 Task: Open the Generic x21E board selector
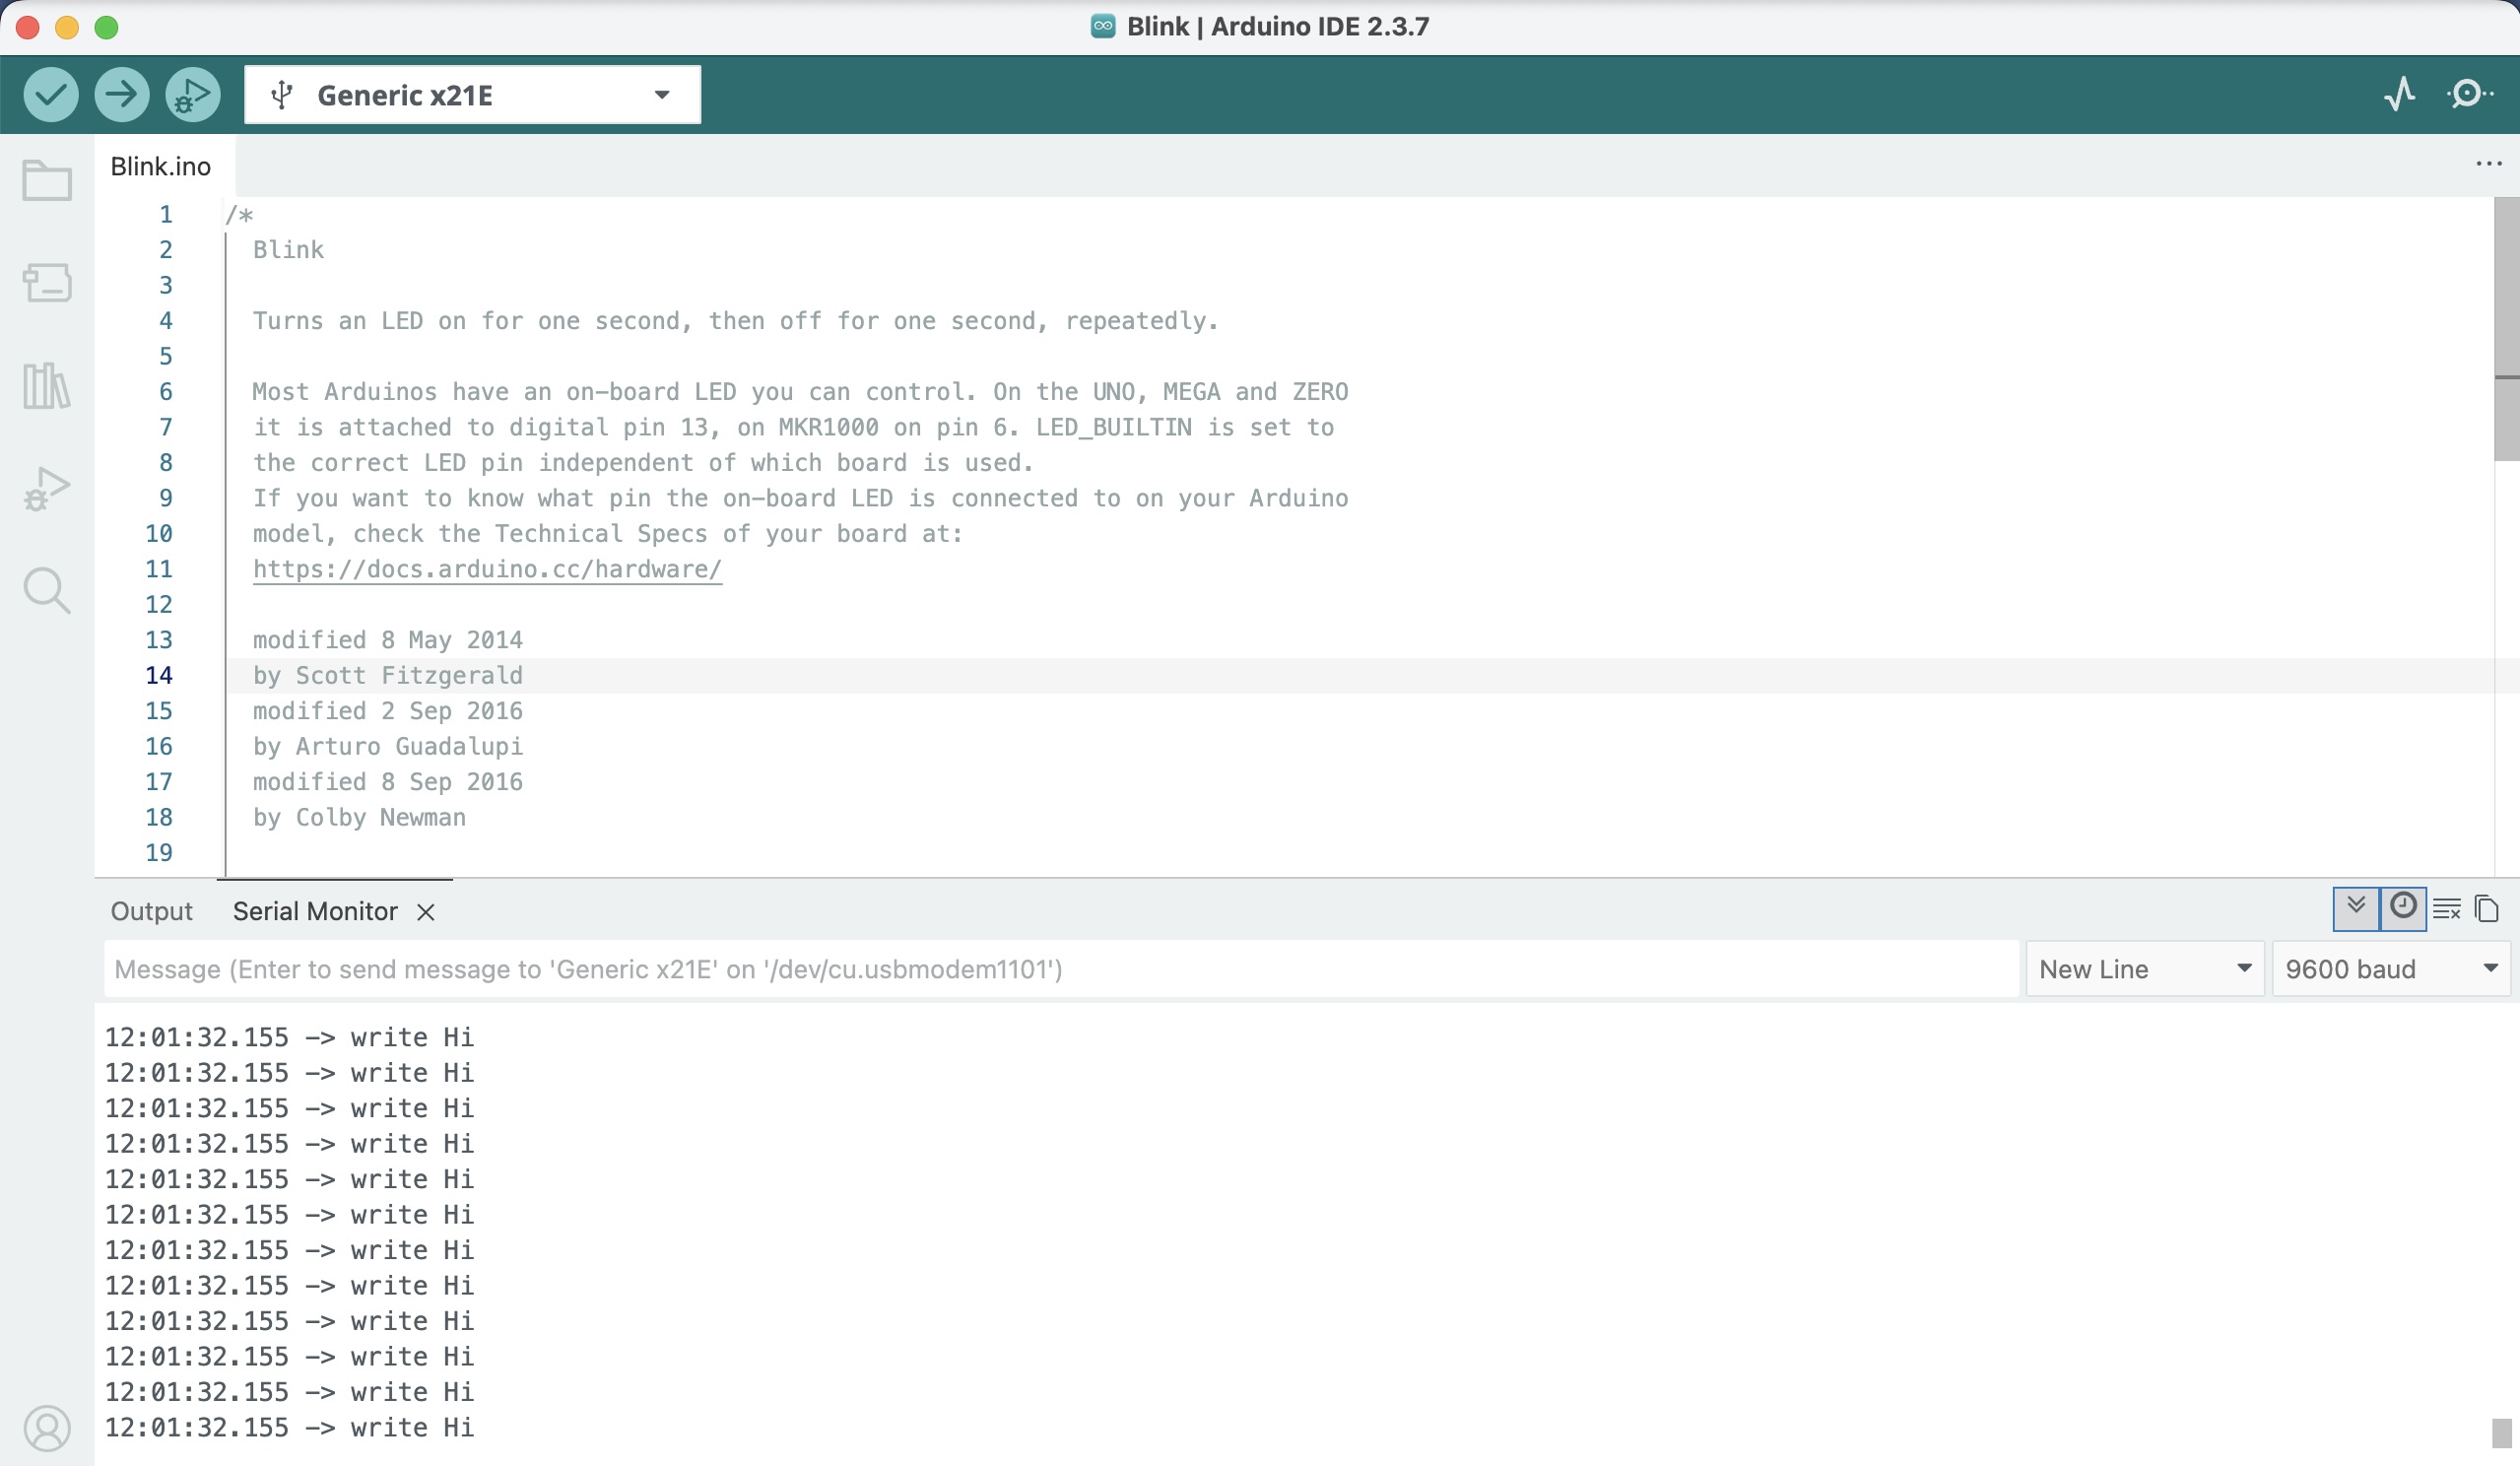tap(472, 95)
